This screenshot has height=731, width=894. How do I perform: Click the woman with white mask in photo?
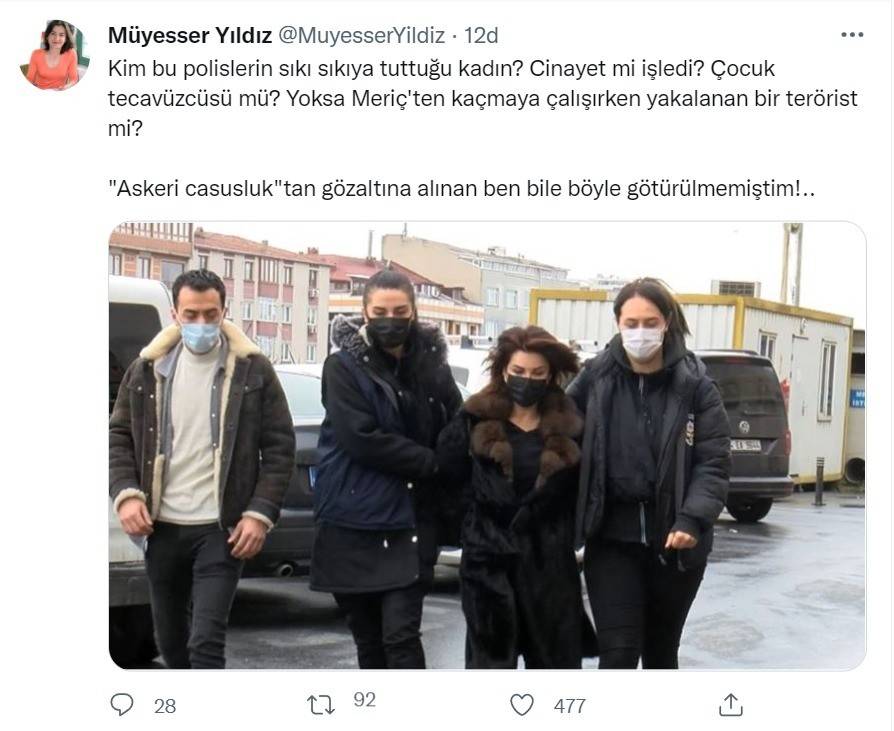(x=650, y=473)
